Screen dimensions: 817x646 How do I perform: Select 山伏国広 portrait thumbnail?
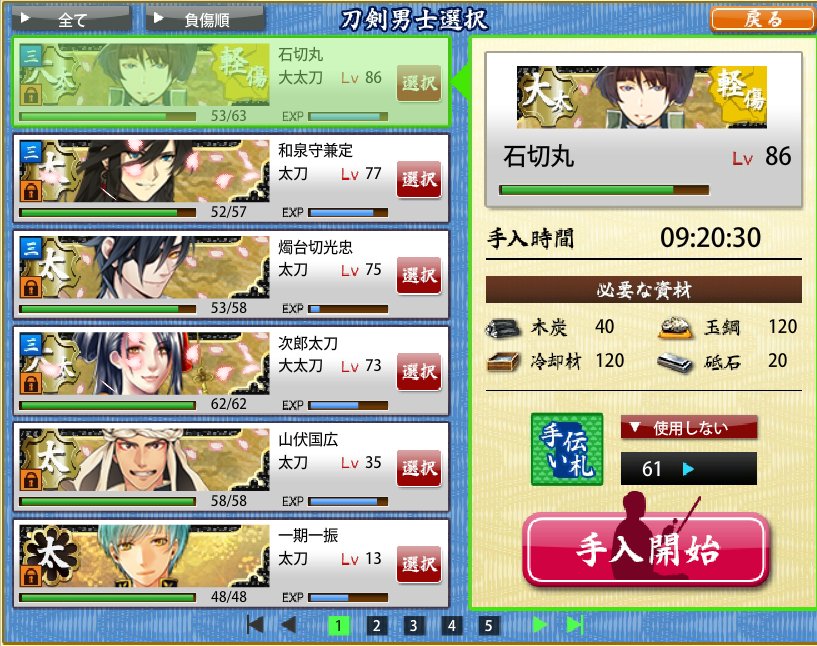144,459
